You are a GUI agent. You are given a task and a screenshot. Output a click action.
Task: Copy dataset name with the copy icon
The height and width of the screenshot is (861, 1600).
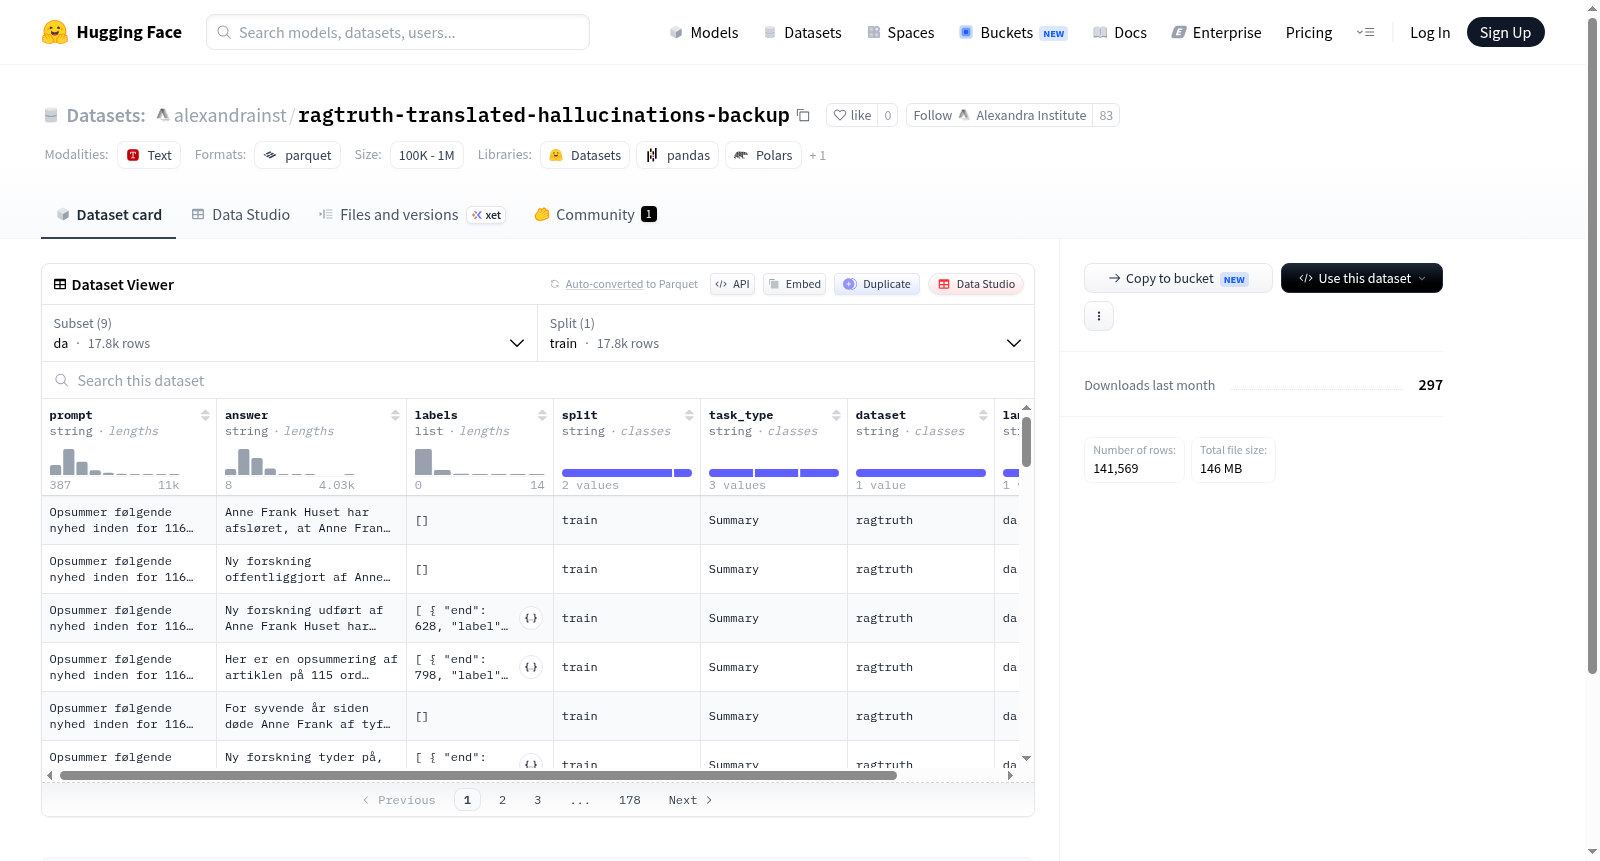point(803,115)
